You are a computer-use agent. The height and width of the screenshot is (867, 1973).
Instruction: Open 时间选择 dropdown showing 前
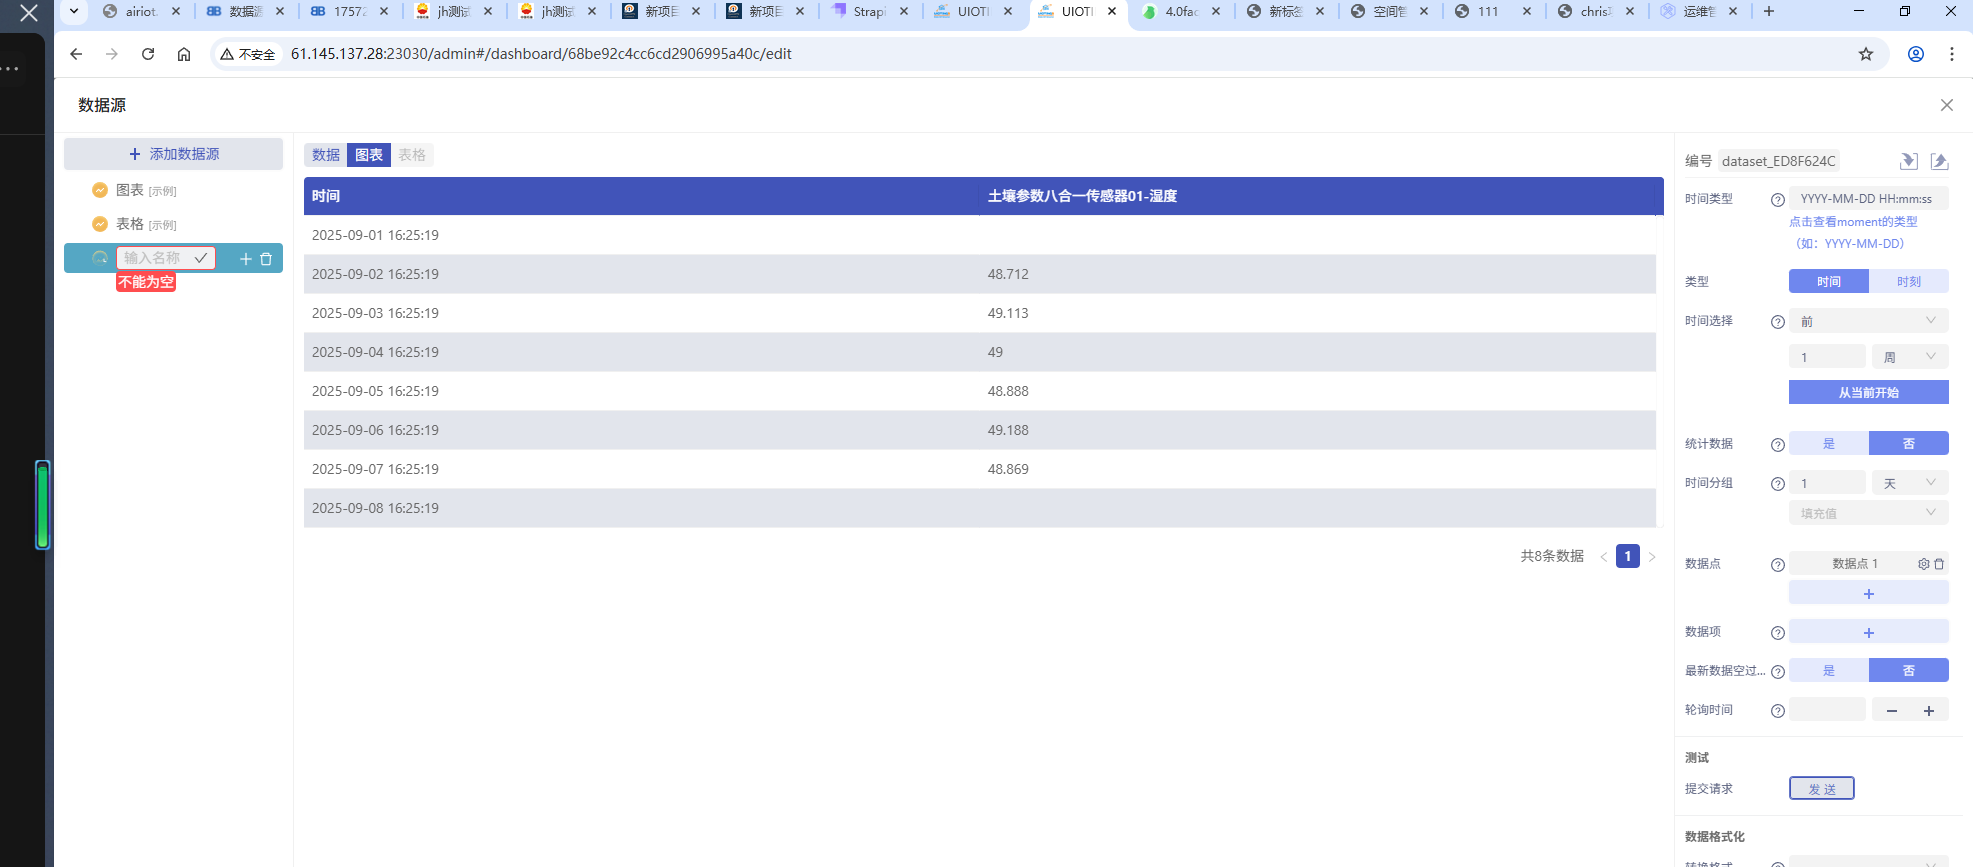point(1868,321)
